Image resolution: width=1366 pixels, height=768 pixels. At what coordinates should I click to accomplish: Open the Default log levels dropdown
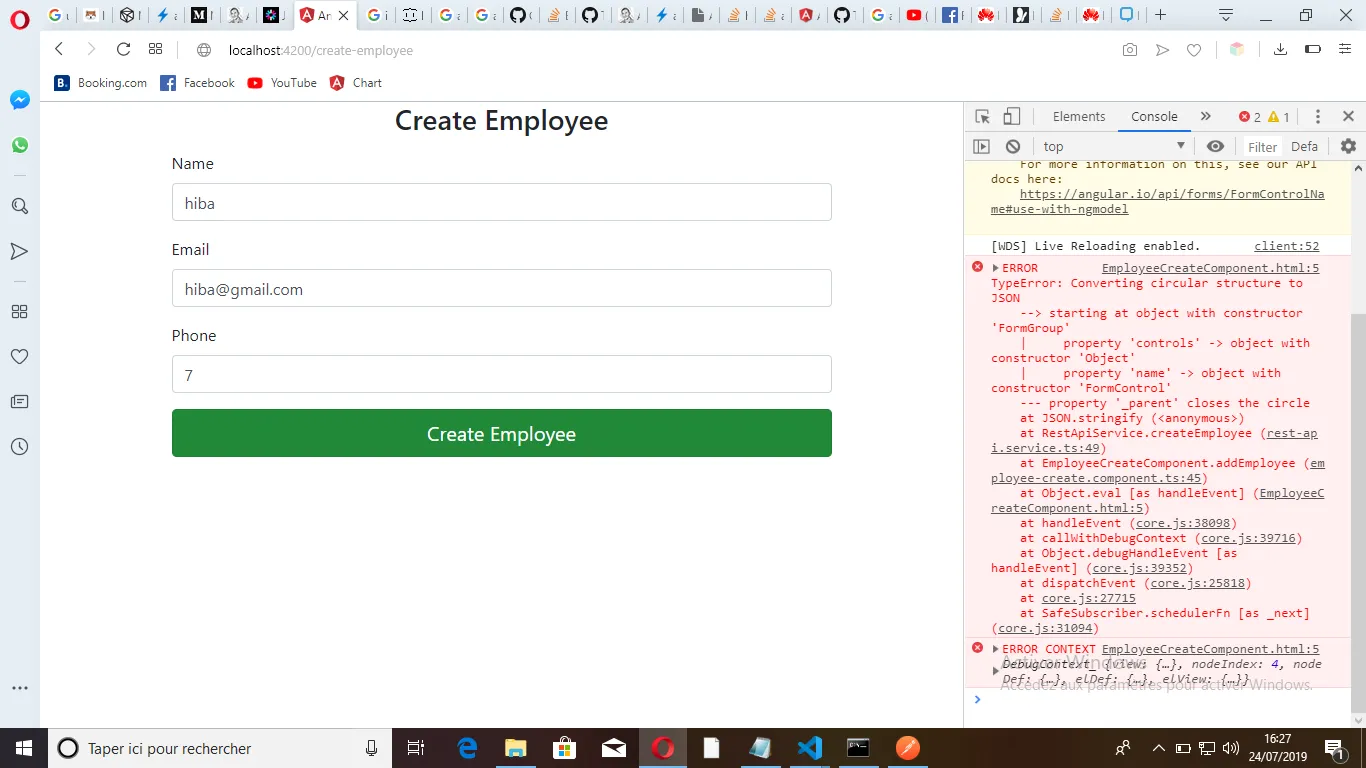pyautogui.click(x=1305, y=146)
